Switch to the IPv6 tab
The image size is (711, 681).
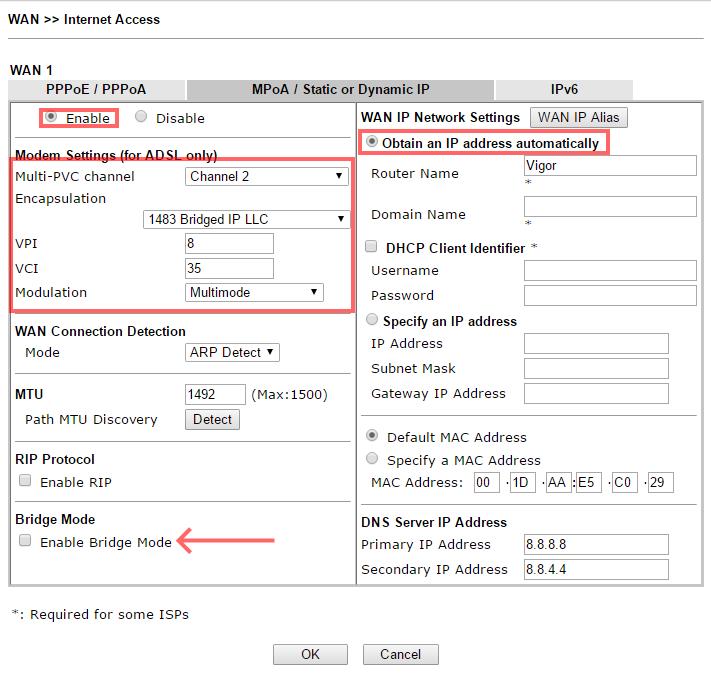pyautogui.click(x=564, y=89)
